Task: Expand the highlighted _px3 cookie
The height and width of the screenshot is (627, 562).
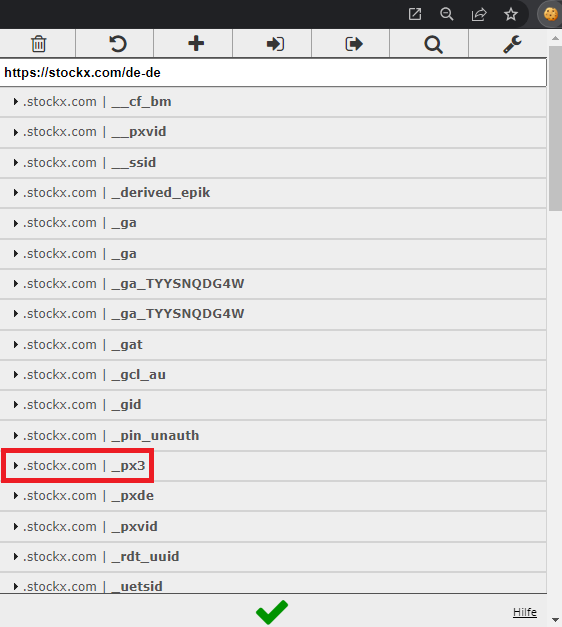Action: [x=273, y=466]
